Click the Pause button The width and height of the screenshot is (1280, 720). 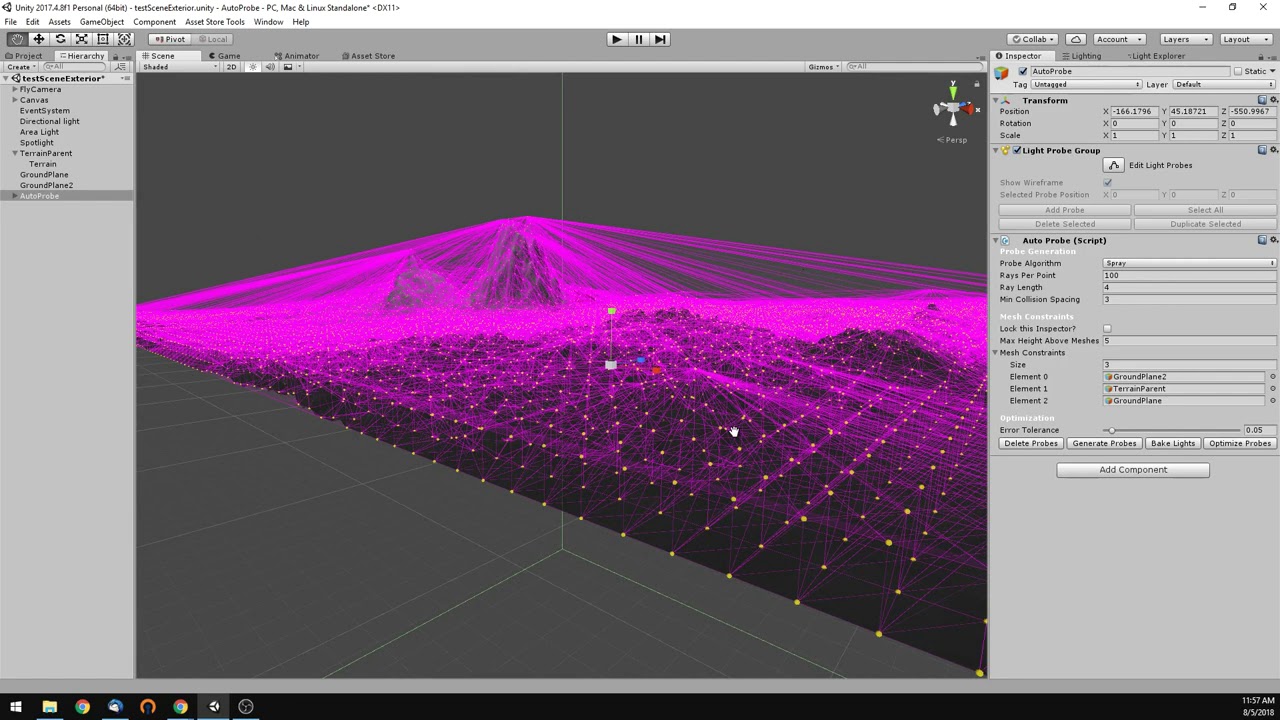(x=638, y=39)
